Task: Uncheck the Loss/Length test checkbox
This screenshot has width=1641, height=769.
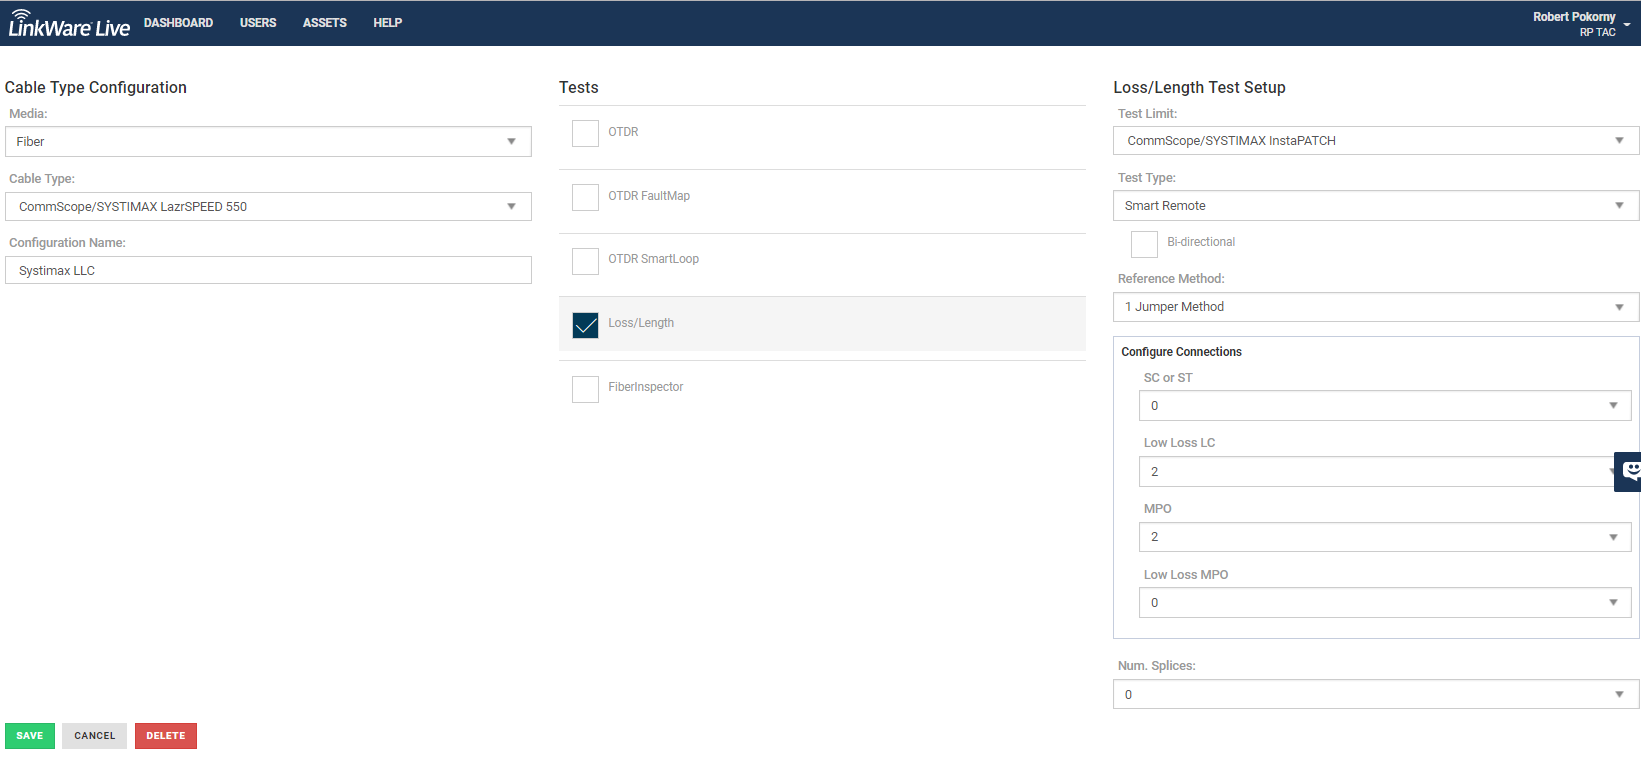Action: [585, 325]
